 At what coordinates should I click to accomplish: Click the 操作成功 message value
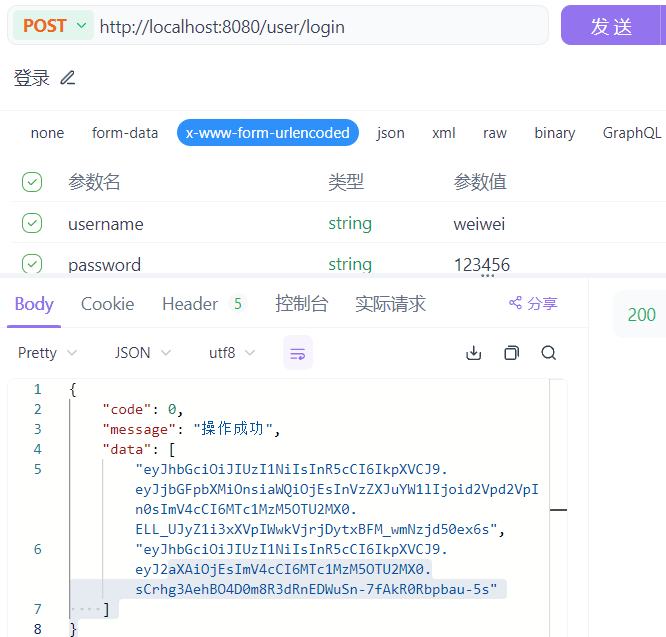tap(232, 429)
